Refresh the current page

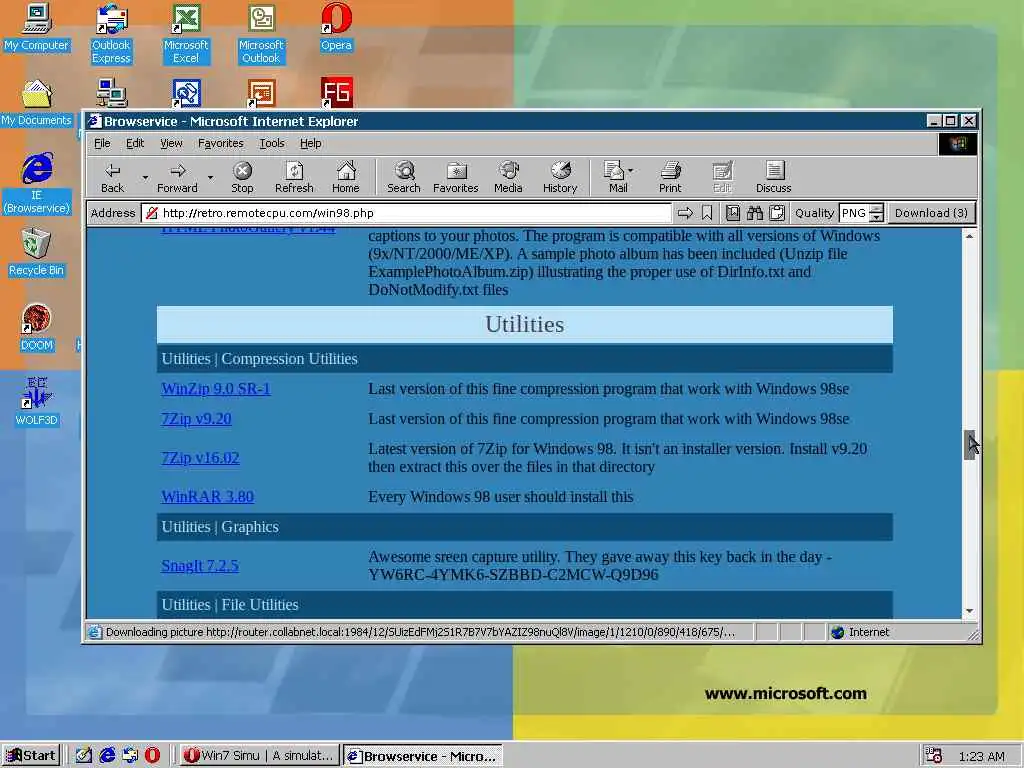[x=294, y=178]
